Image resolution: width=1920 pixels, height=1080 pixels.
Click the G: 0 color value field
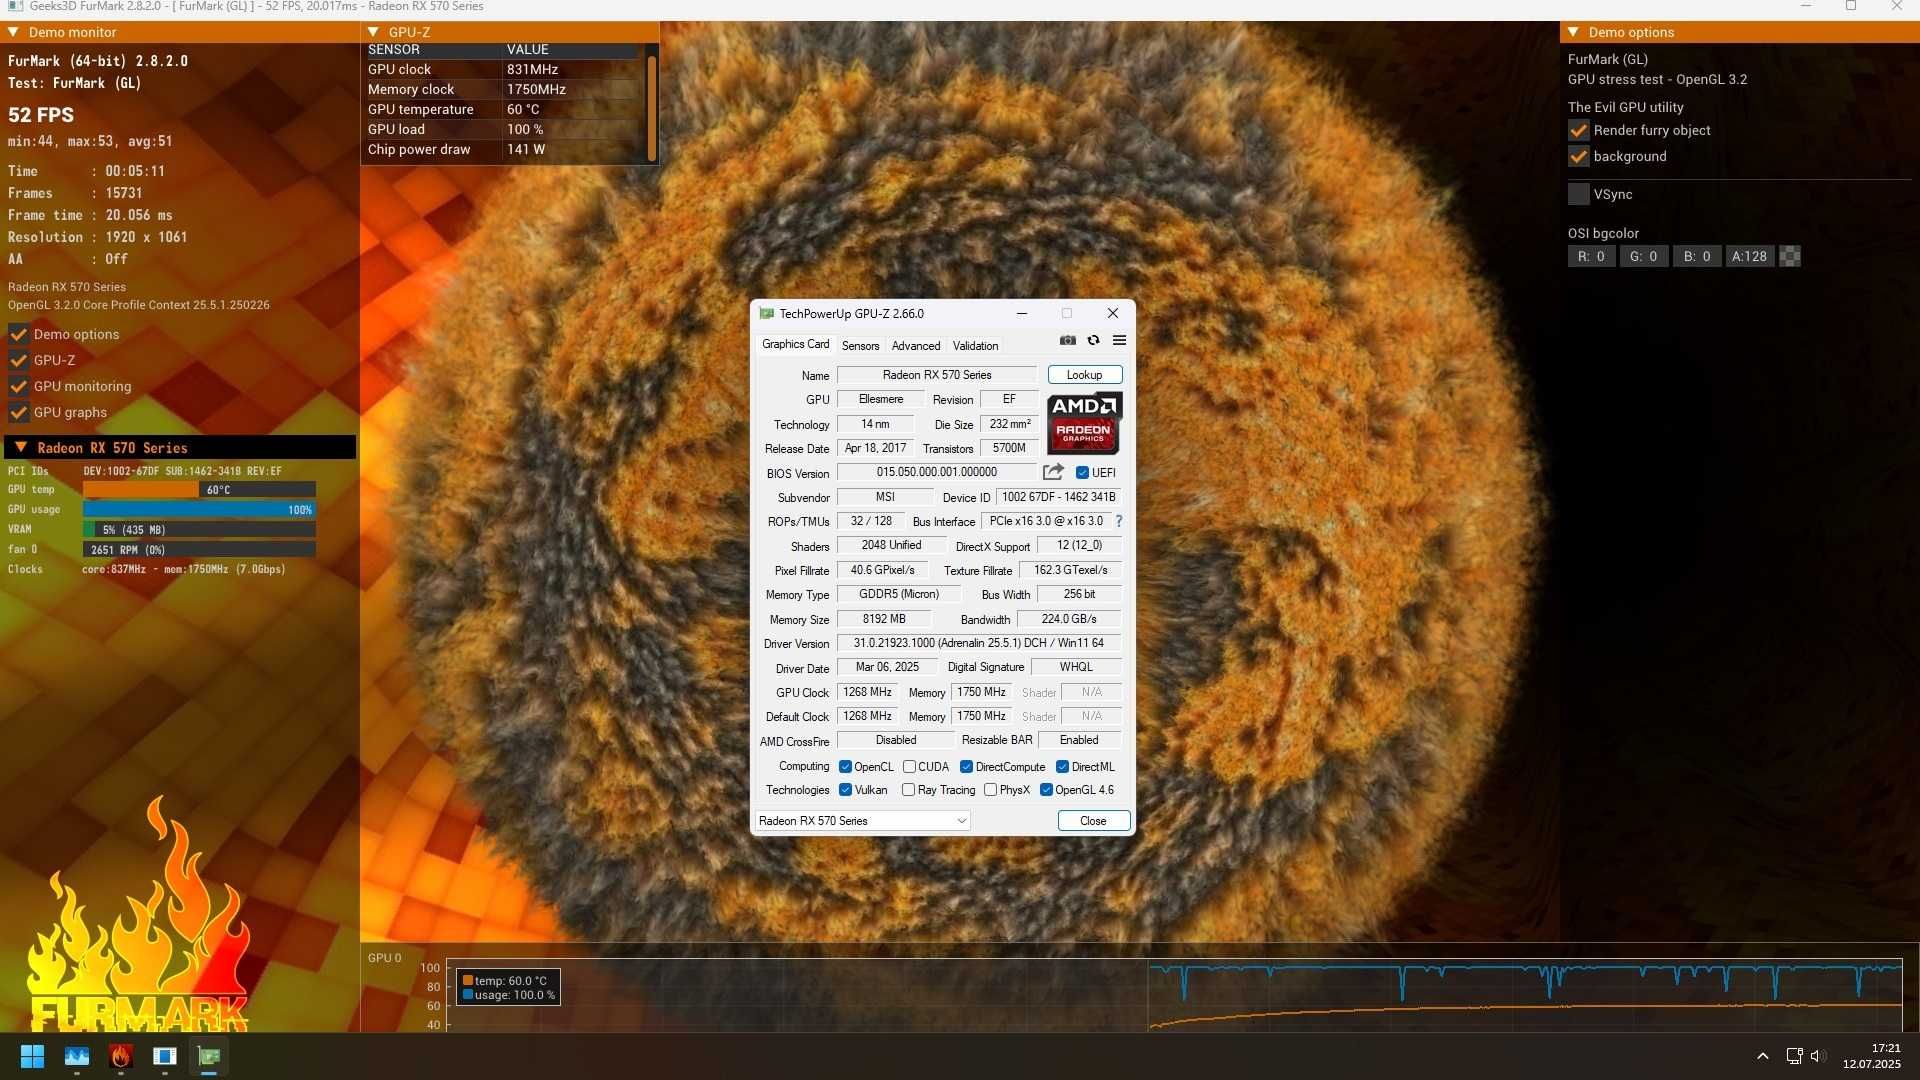tap(1643, 256)
